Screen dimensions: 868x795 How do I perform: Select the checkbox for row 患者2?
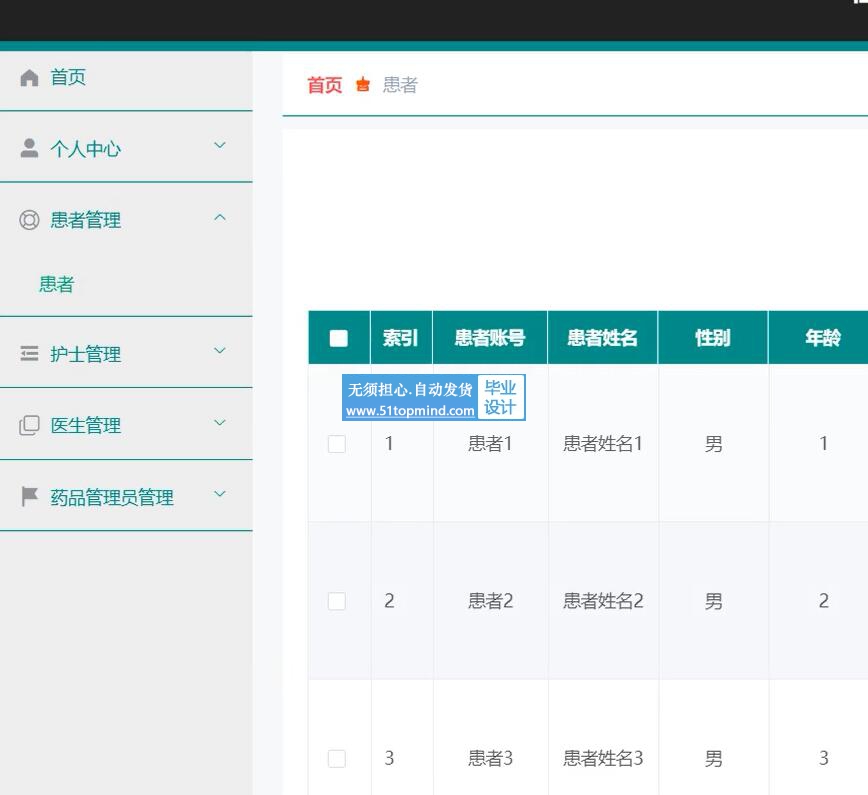point(337,601)
